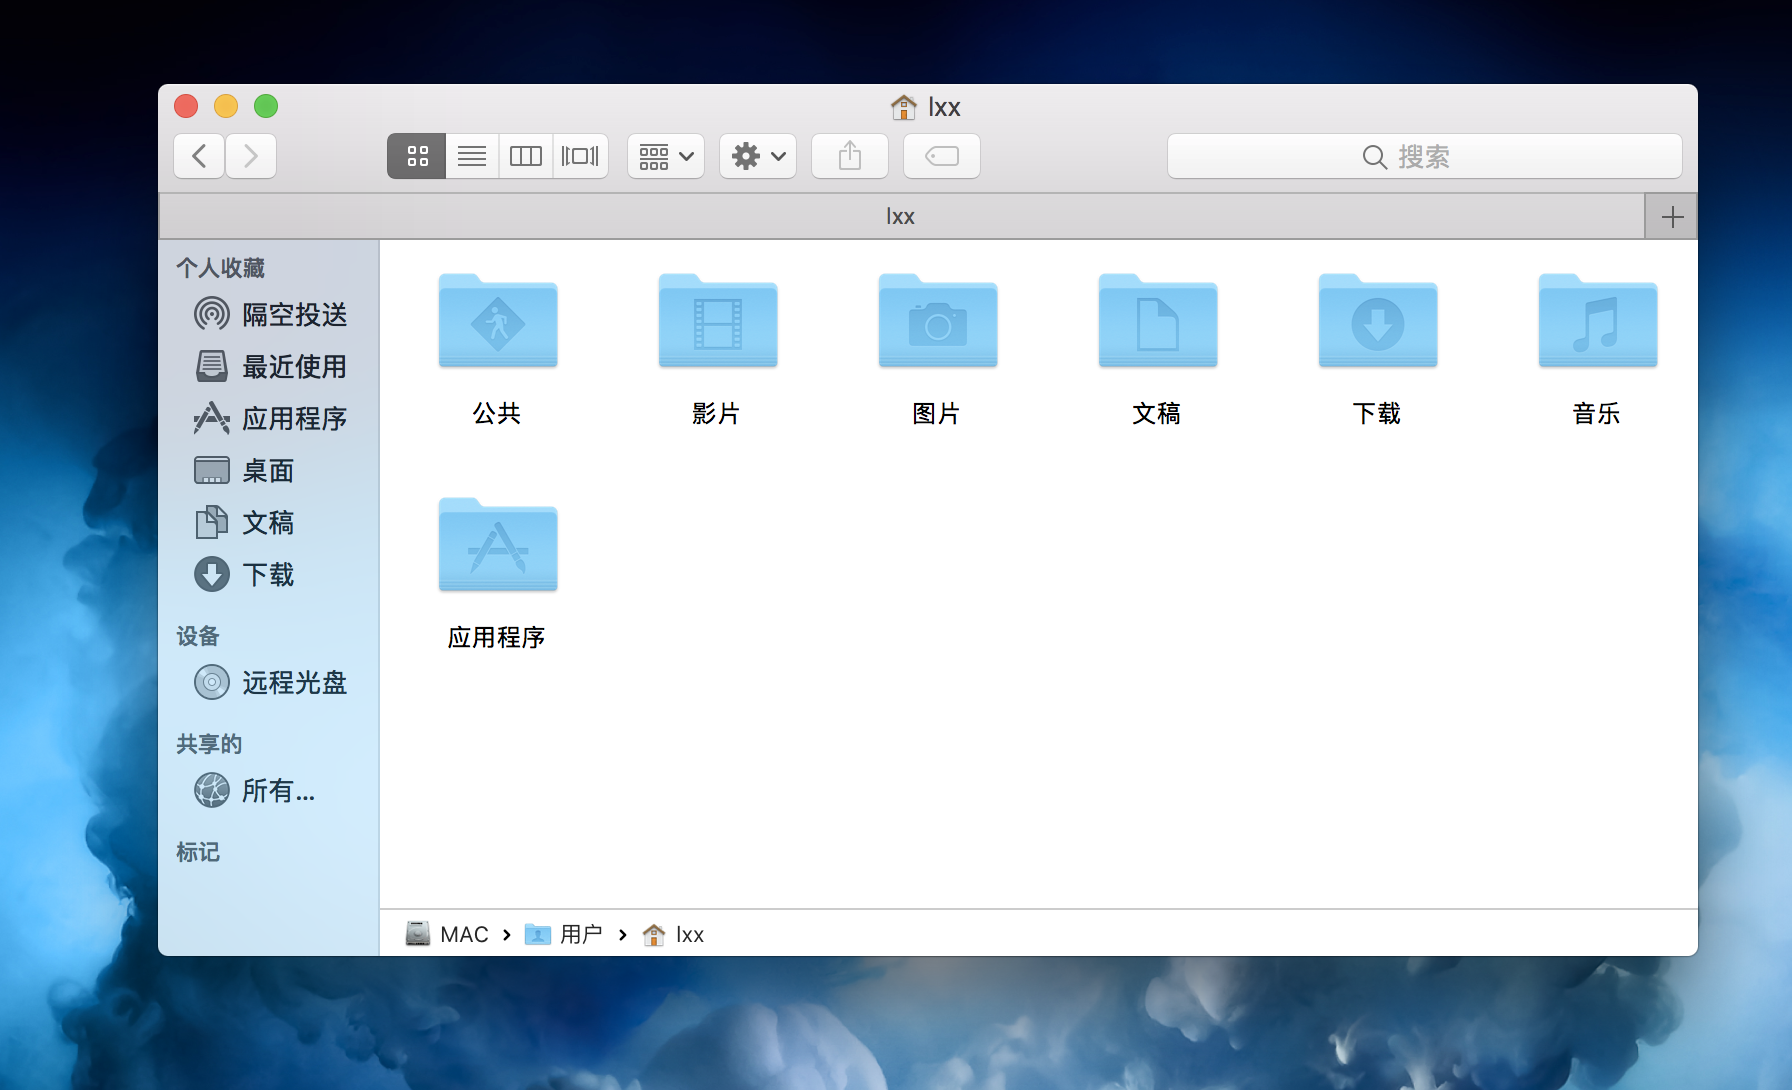
Task: Switch to Cover Flow view mode
Action: [x=580, y=156]
